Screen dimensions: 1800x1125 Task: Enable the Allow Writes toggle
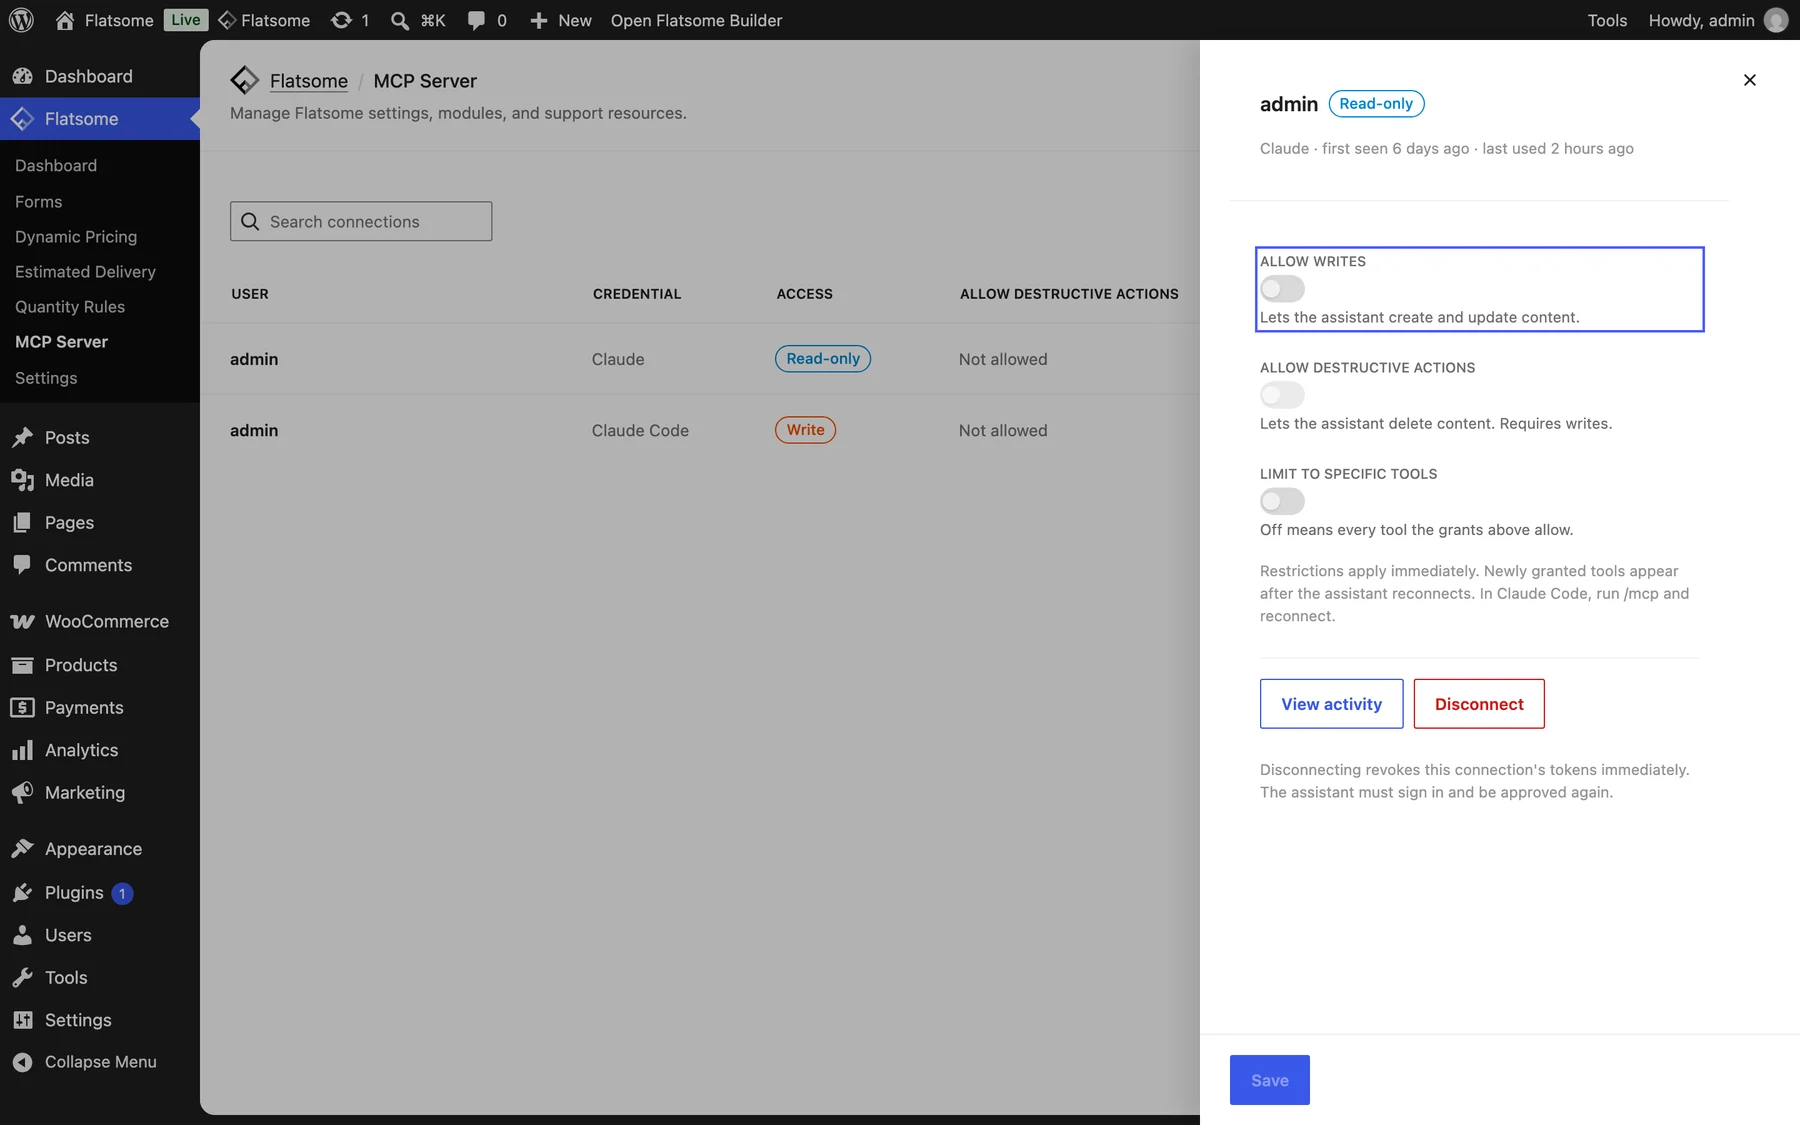pyautogui.click(x=1282, y=289)
